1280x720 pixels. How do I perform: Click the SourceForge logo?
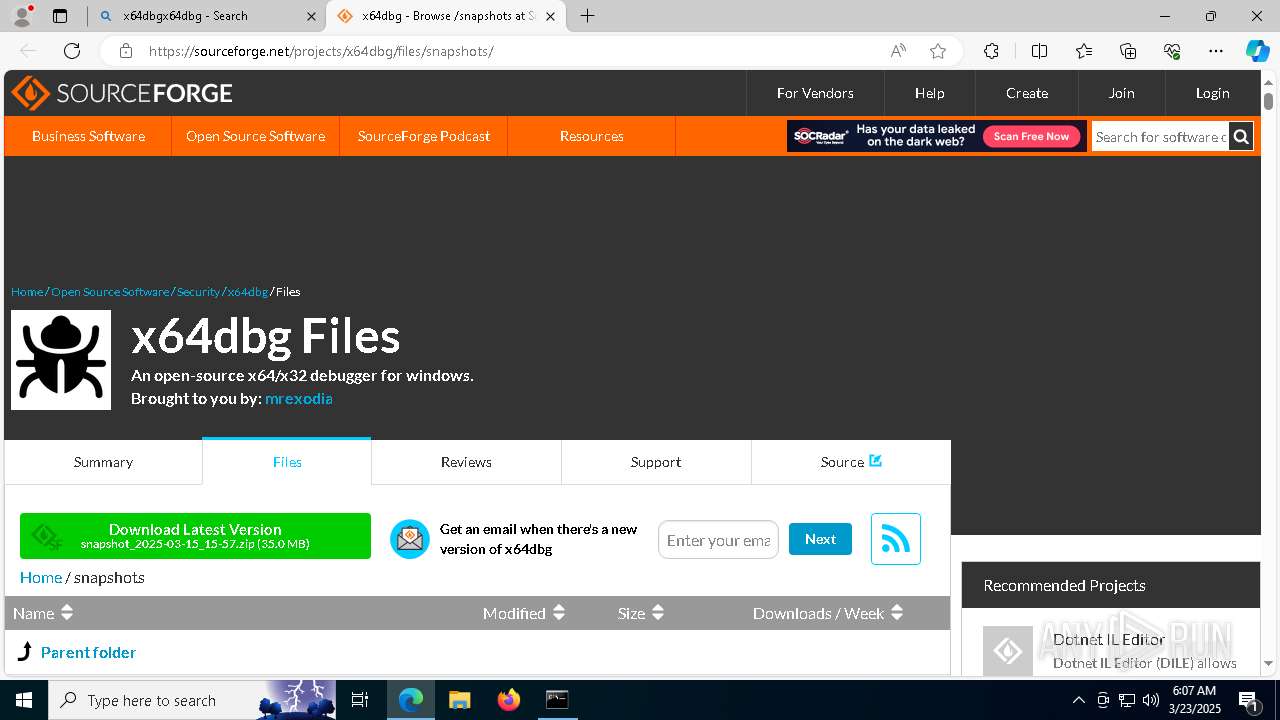pyautogui.click(x=122, y=93)
